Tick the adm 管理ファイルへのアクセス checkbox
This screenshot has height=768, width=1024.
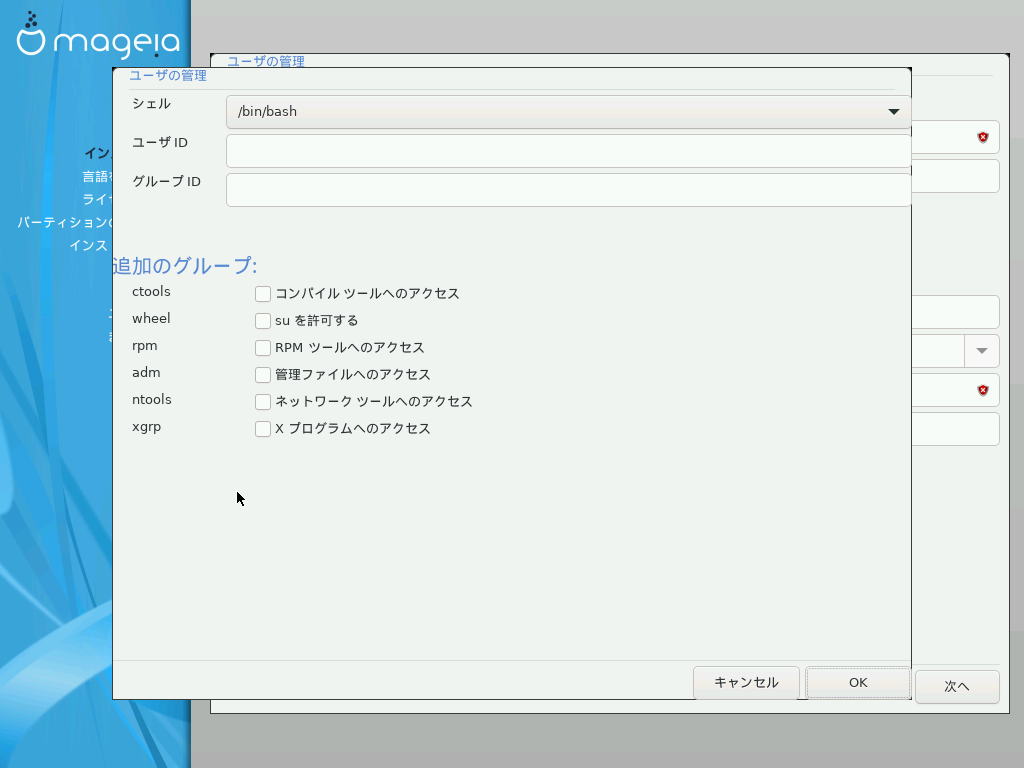(x=263, y=375)
